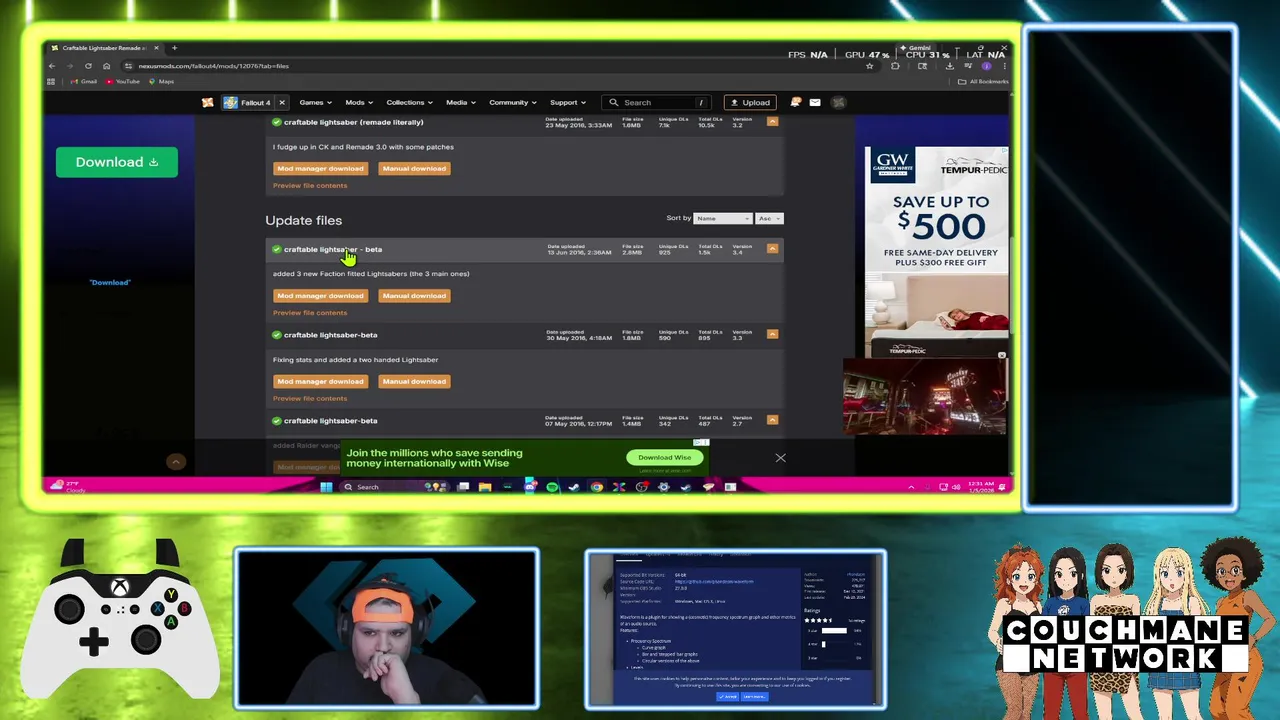Collapse the craftable lightsaber - beta 3.4 file
Screen dimensions: 1280x720
click(772, 248)
